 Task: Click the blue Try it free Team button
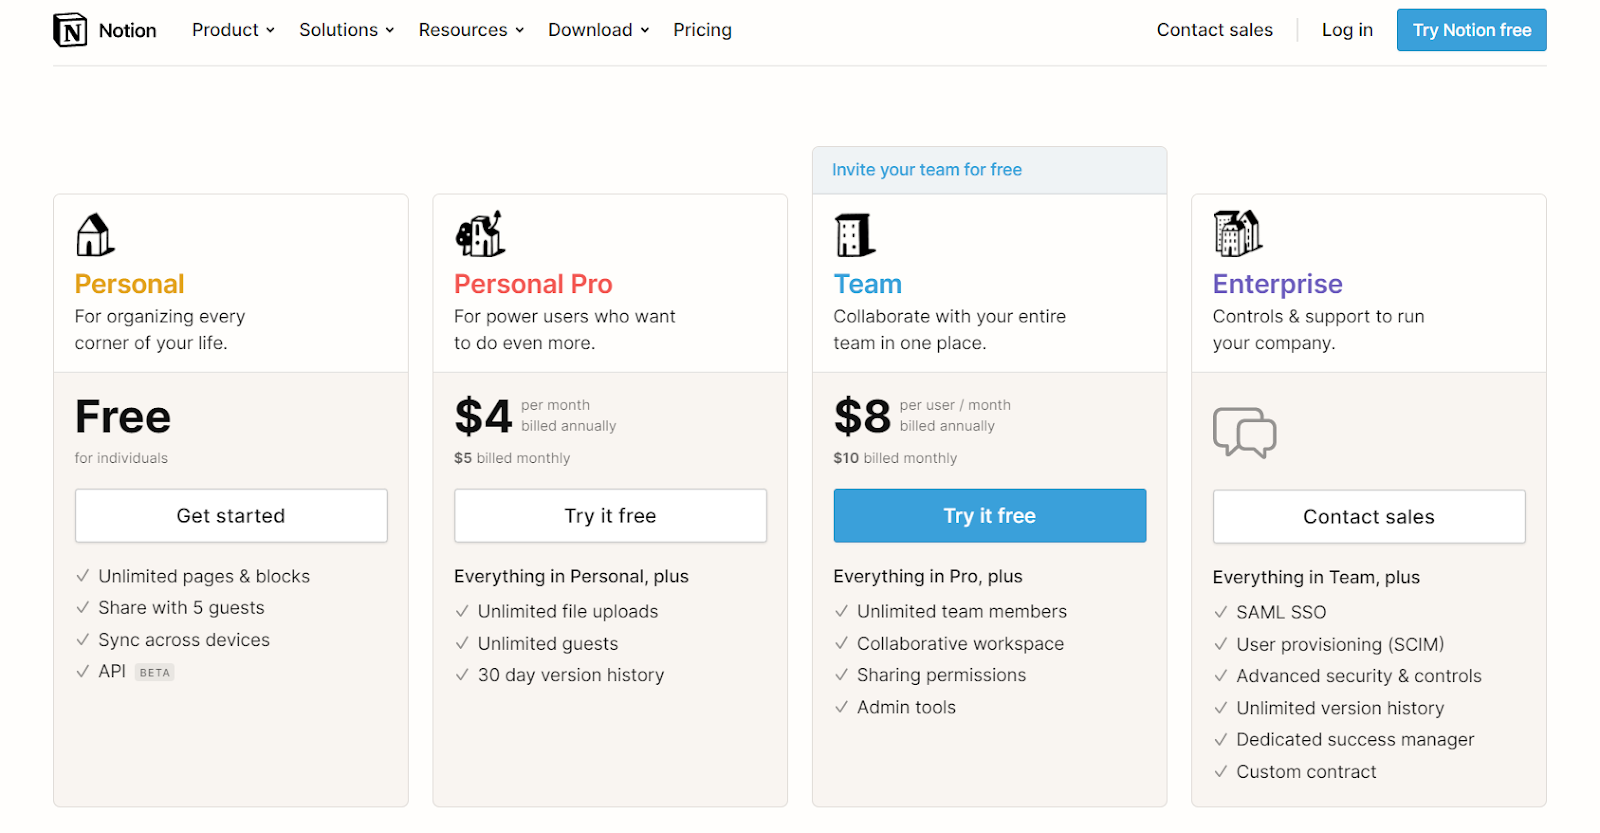coord(989,516)
